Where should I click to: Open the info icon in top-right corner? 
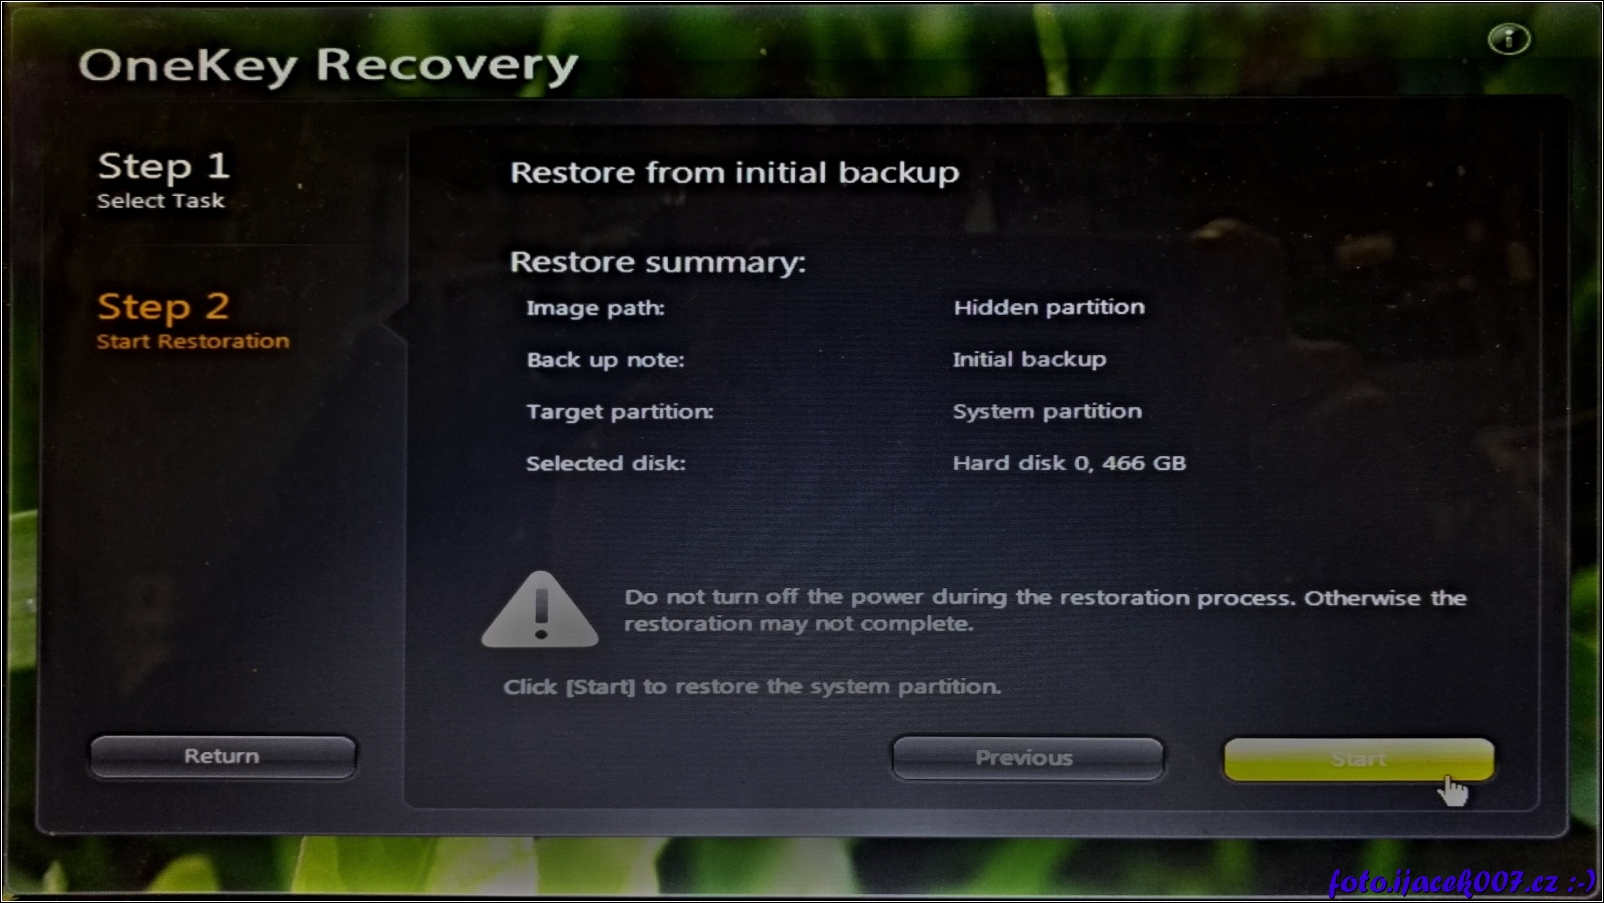(x=1508, y=40)
